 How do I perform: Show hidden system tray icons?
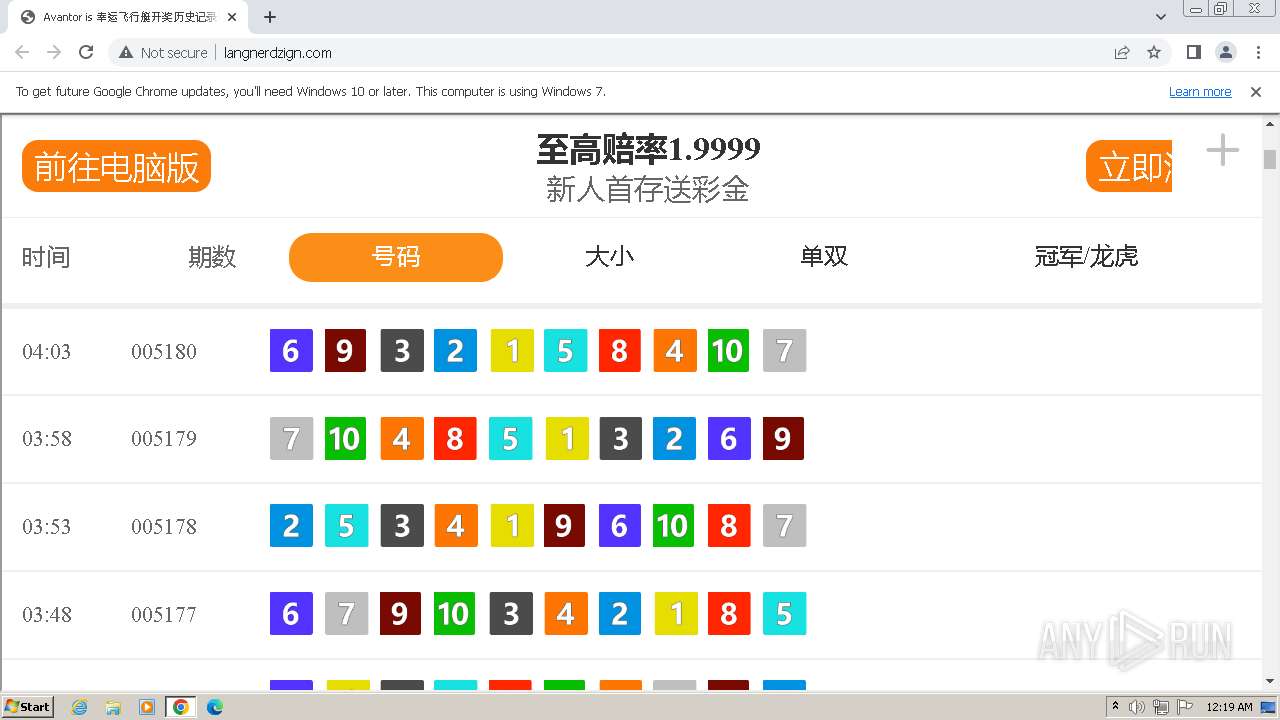(x=1115, y=707)
